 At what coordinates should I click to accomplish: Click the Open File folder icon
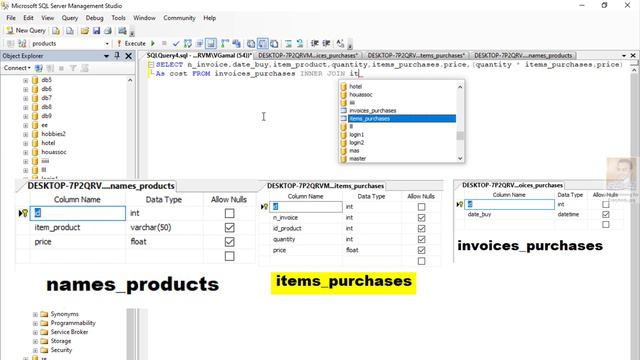point(84,31)
